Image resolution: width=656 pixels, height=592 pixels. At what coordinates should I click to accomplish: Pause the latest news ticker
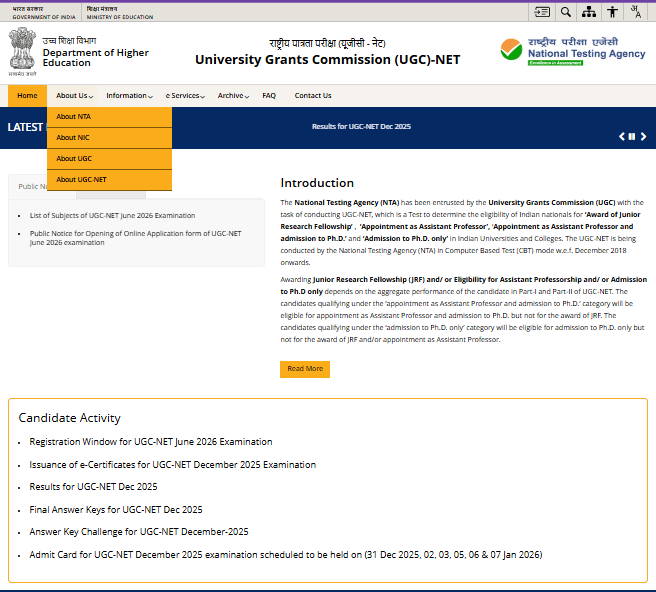[632, 136]
